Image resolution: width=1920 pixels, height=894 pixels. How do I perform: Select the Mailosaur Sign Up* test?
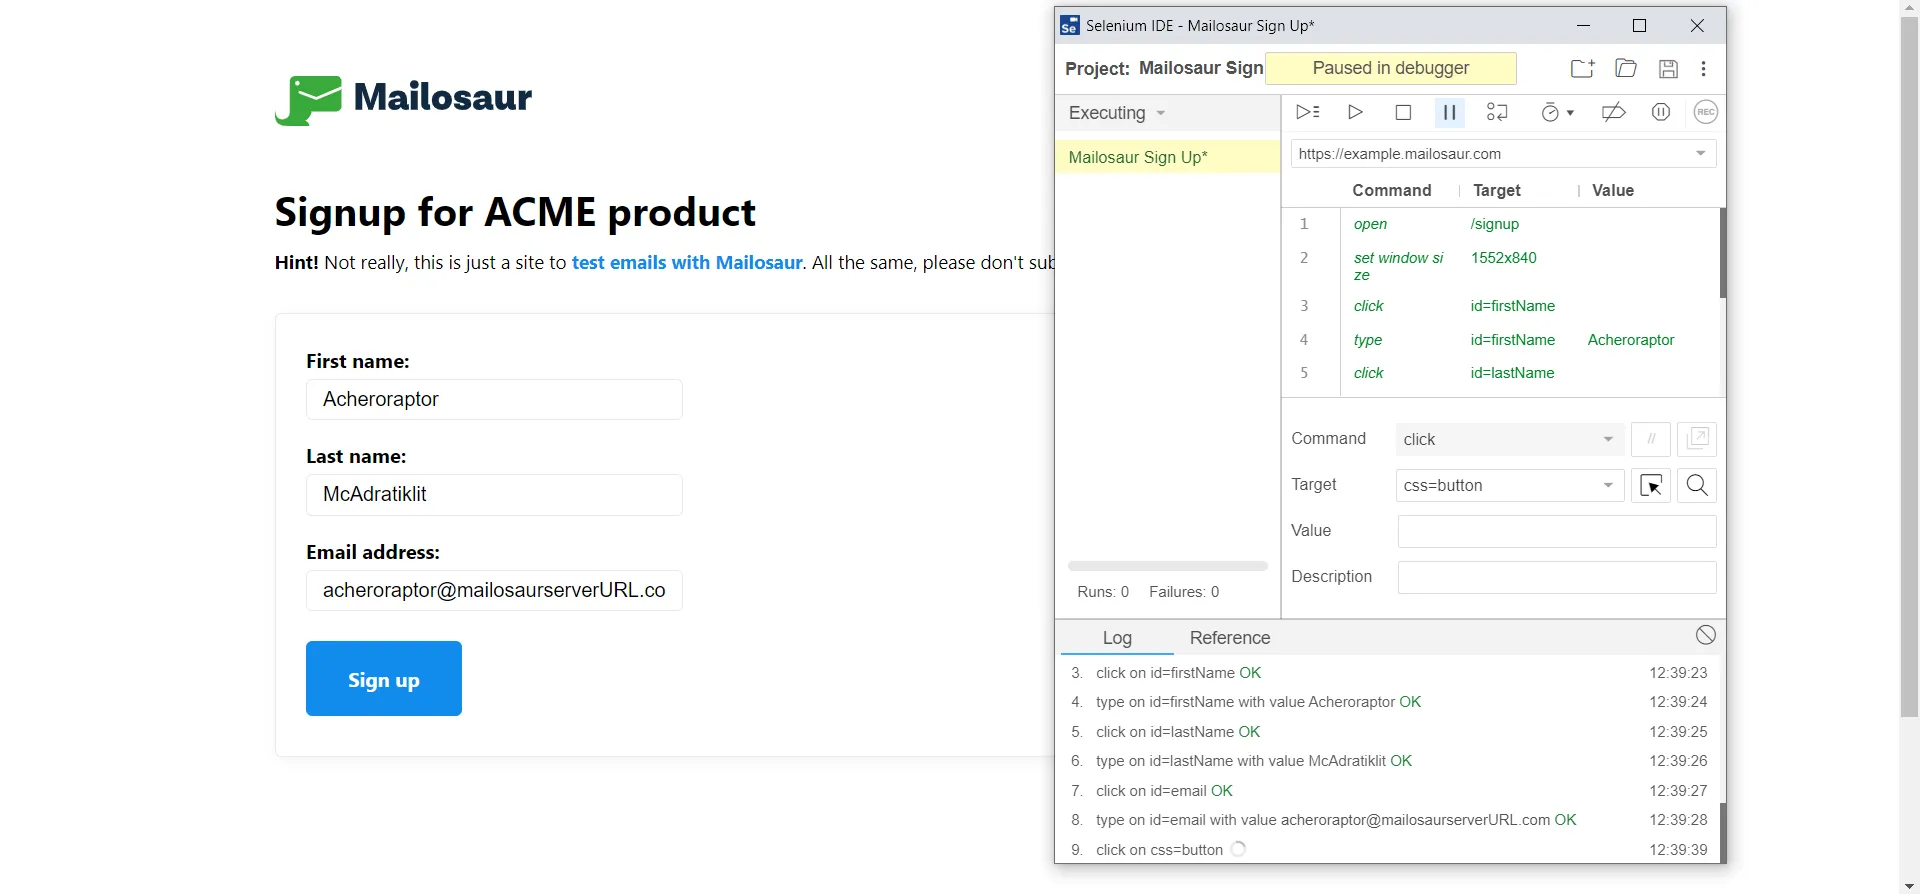tap(1167, 157)
